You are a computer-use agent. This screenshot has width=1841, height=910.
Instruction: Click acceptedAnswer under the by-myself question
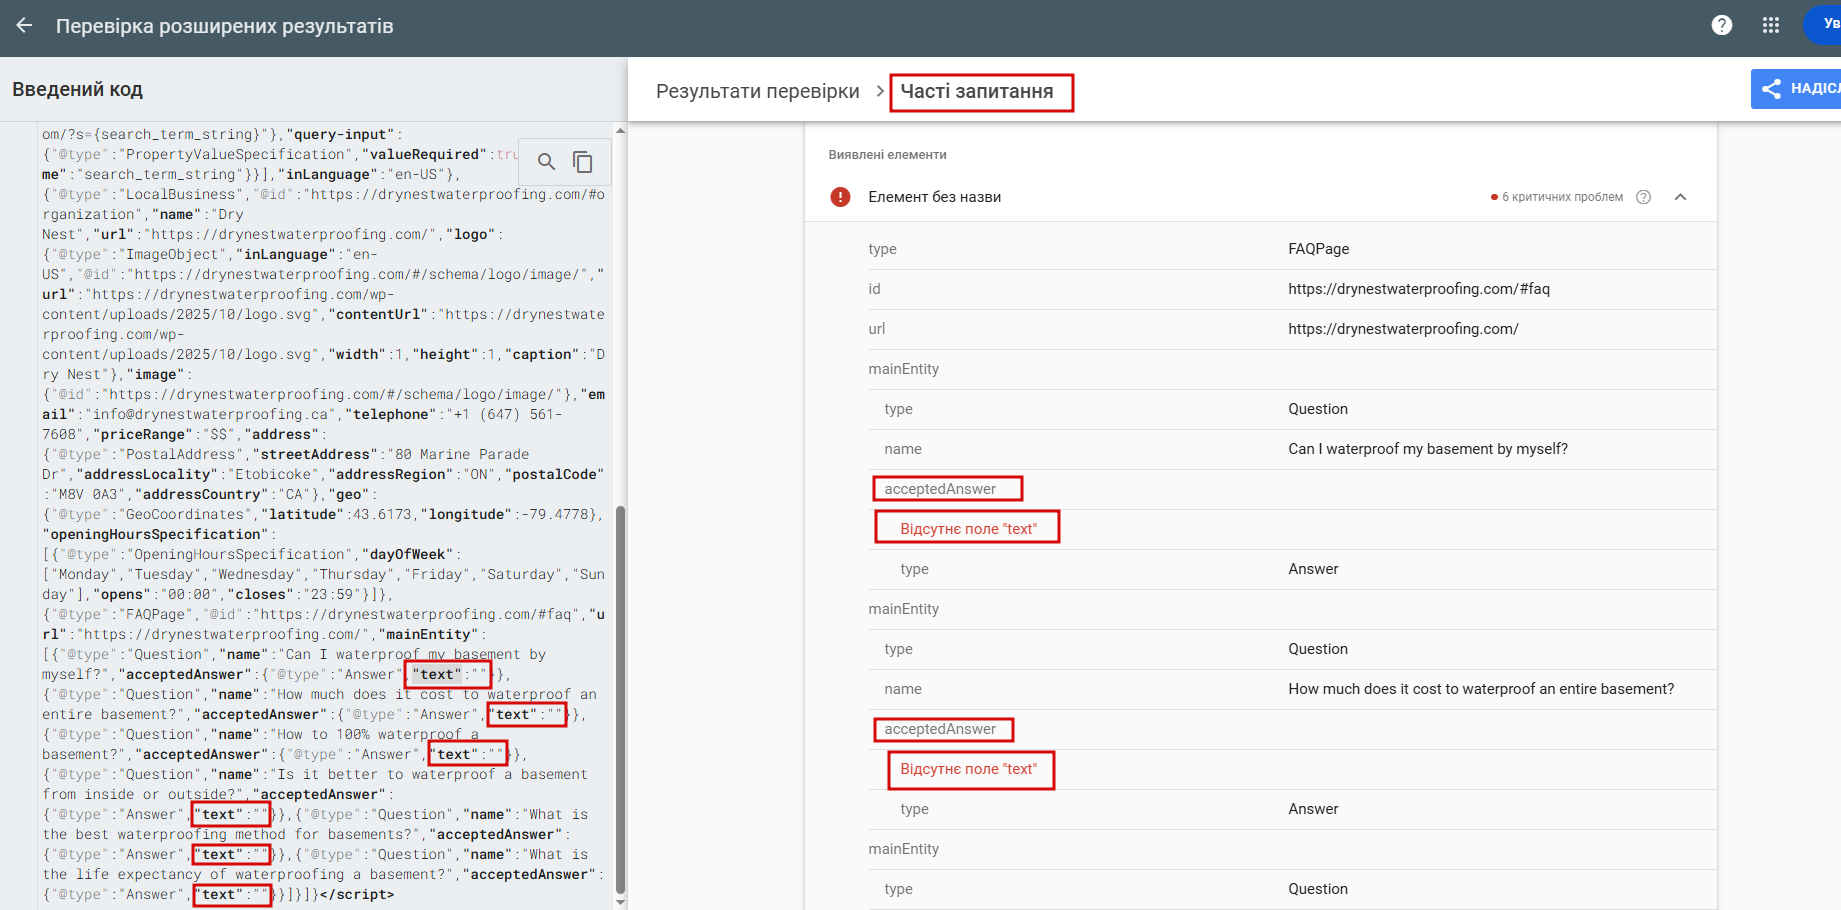940,489
